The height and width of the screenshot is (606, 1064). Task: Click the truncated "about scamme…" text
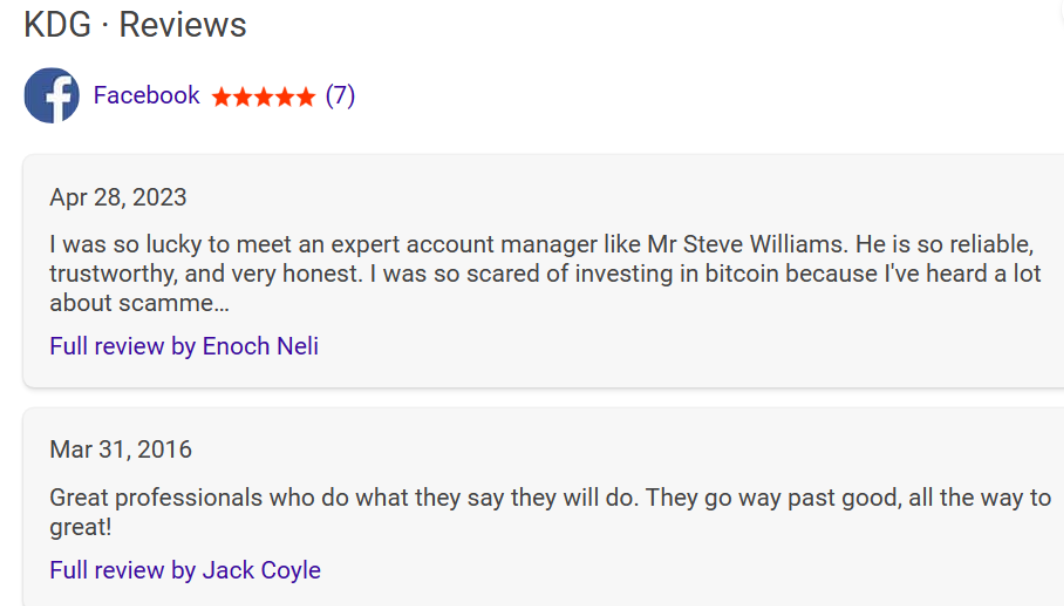point(140,303)
